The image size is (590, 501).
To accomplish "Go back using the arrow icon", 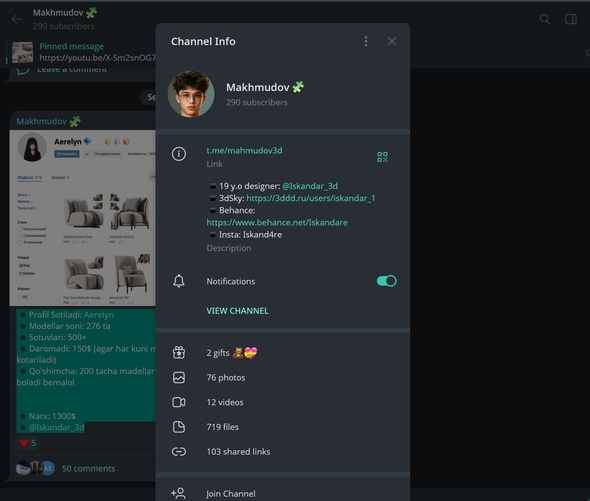I will (16, 19).
